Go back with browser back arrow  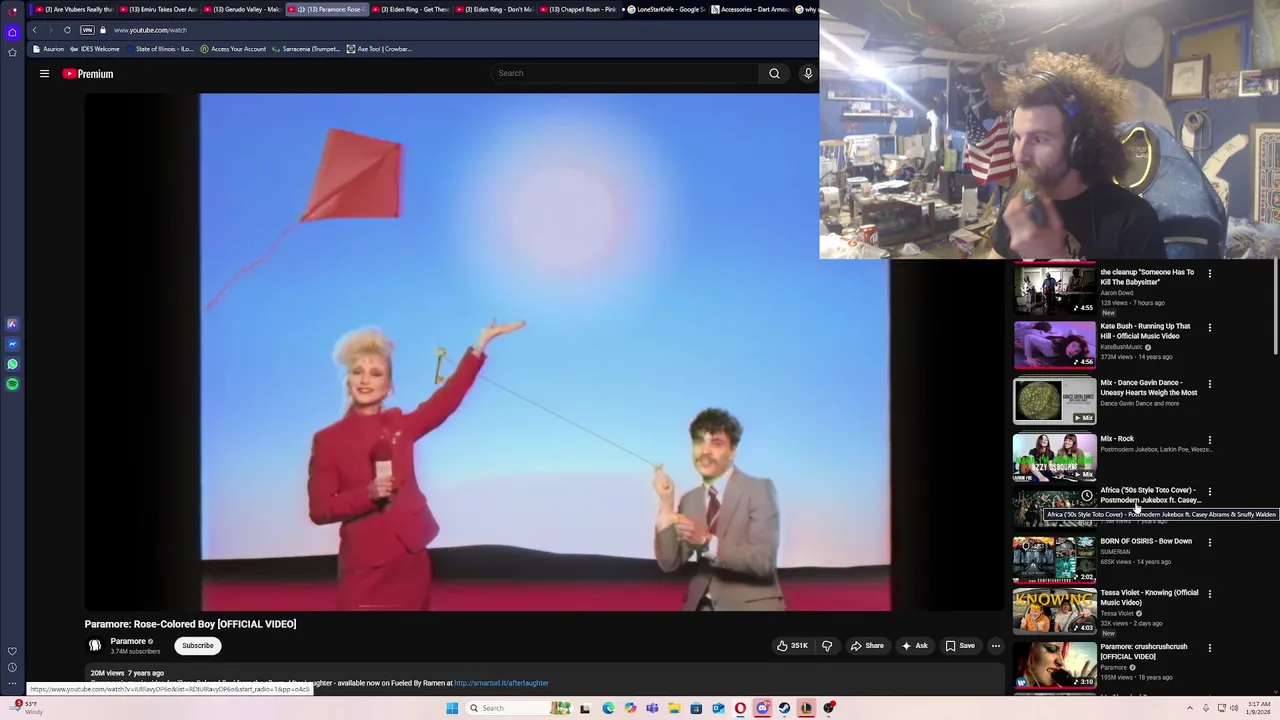34,30
